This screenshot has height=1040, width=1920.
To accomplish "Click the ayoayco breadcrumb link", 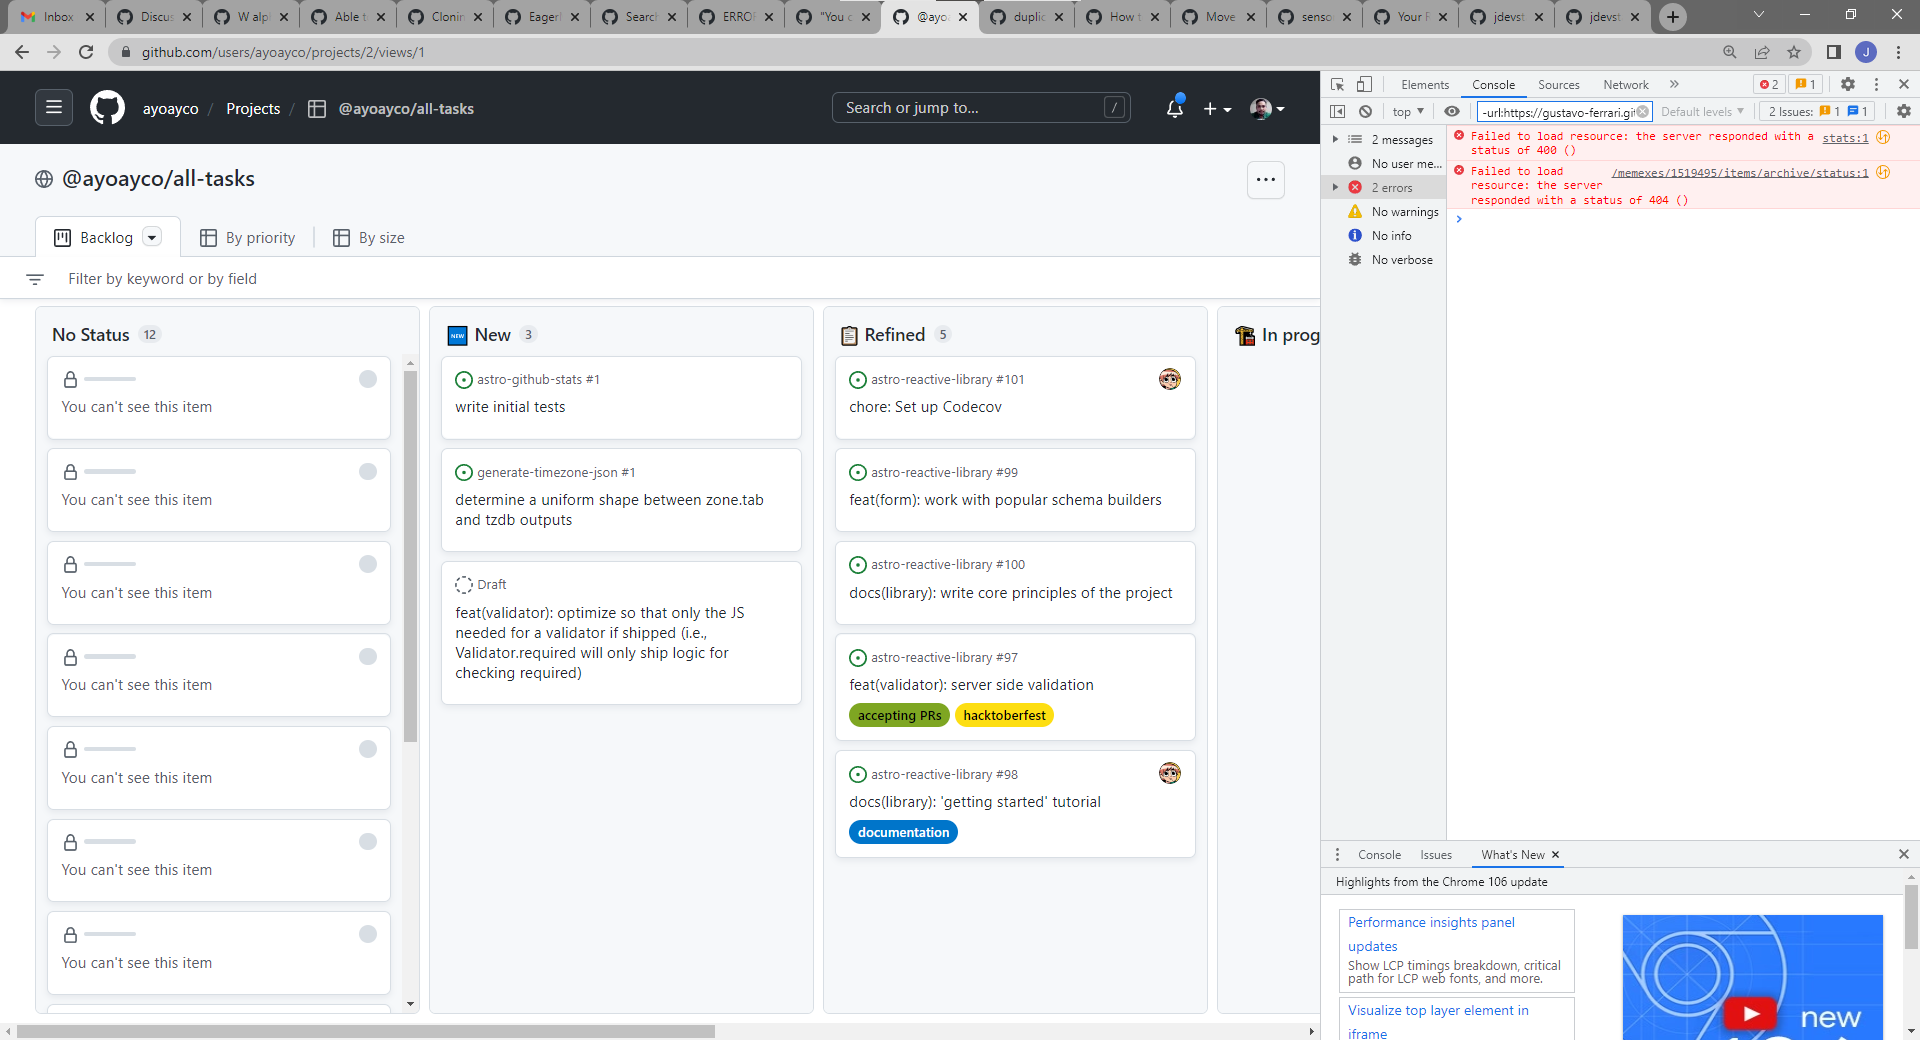I will point(170,109).
